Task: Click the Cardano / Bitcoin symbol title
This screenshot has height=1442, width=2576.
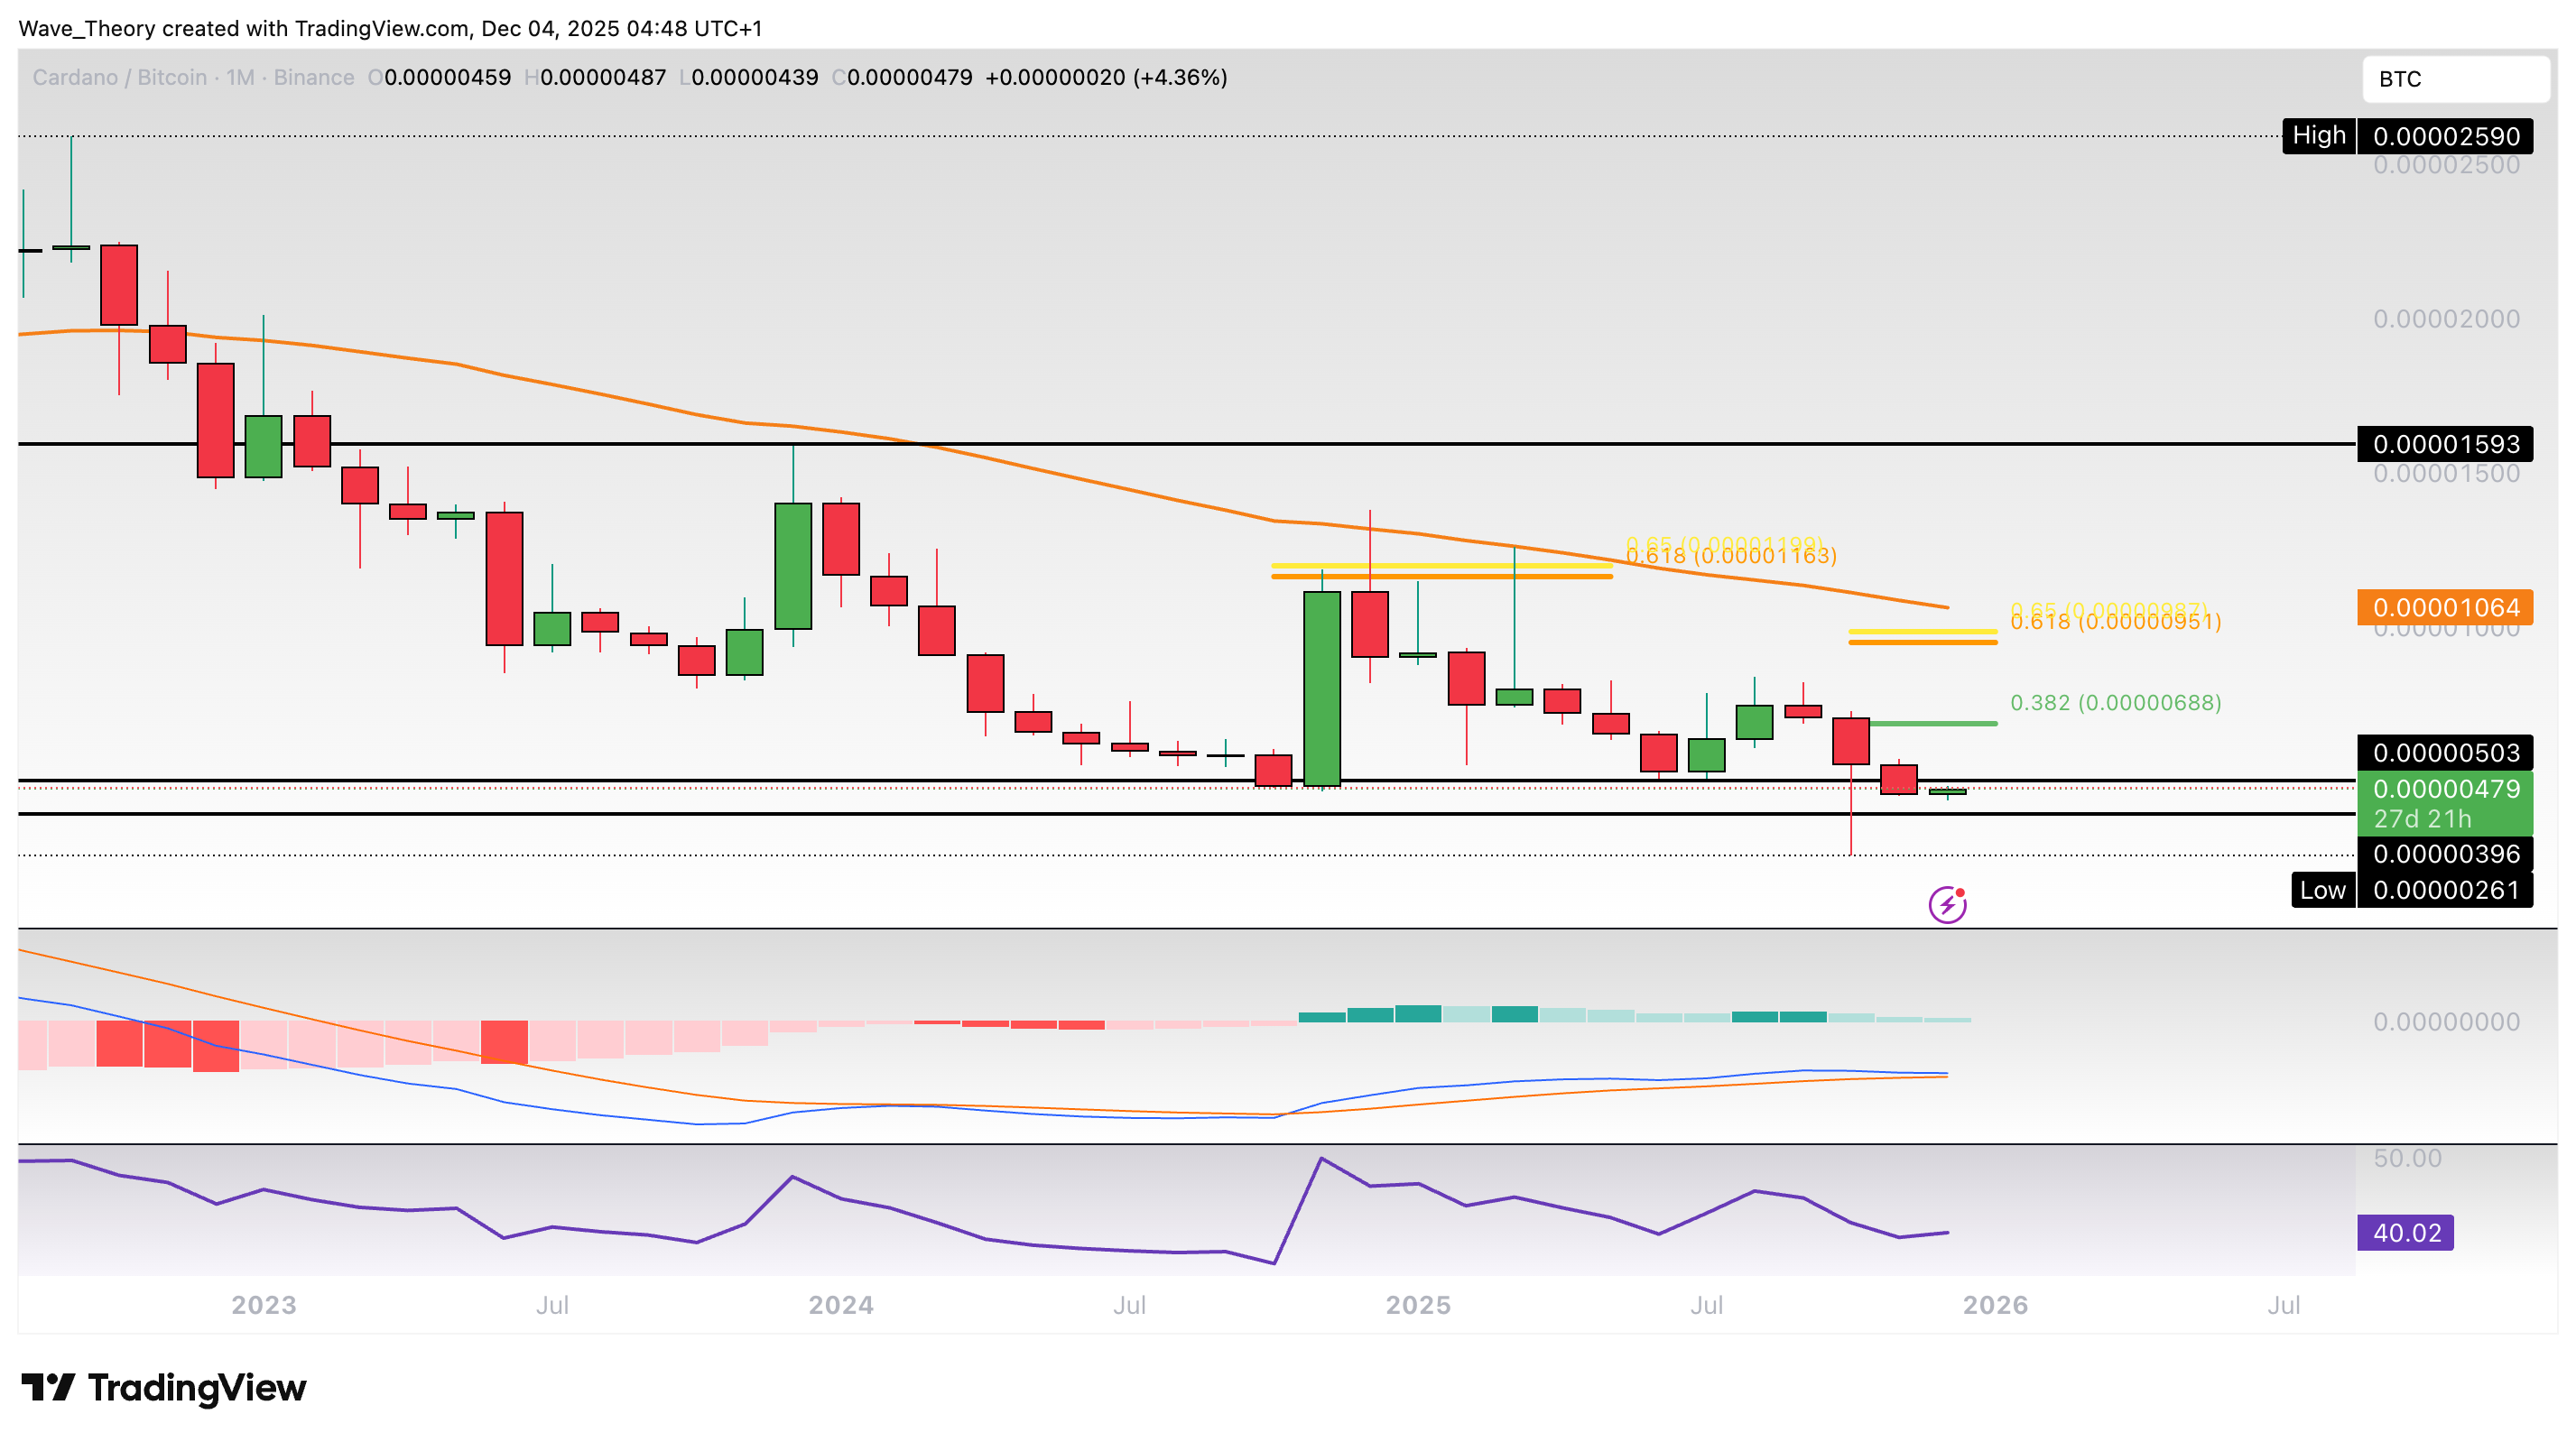Action: [x=120, y=77]
